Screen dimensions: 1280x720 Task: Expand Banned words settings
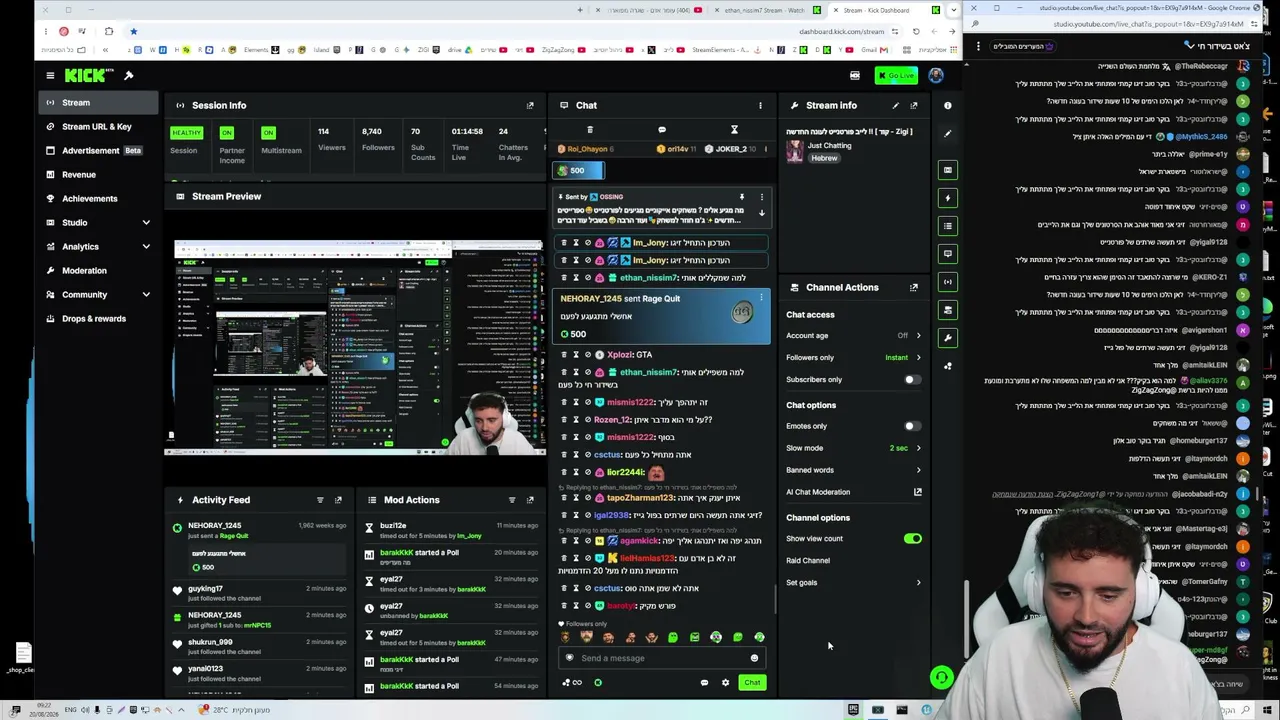918,470
